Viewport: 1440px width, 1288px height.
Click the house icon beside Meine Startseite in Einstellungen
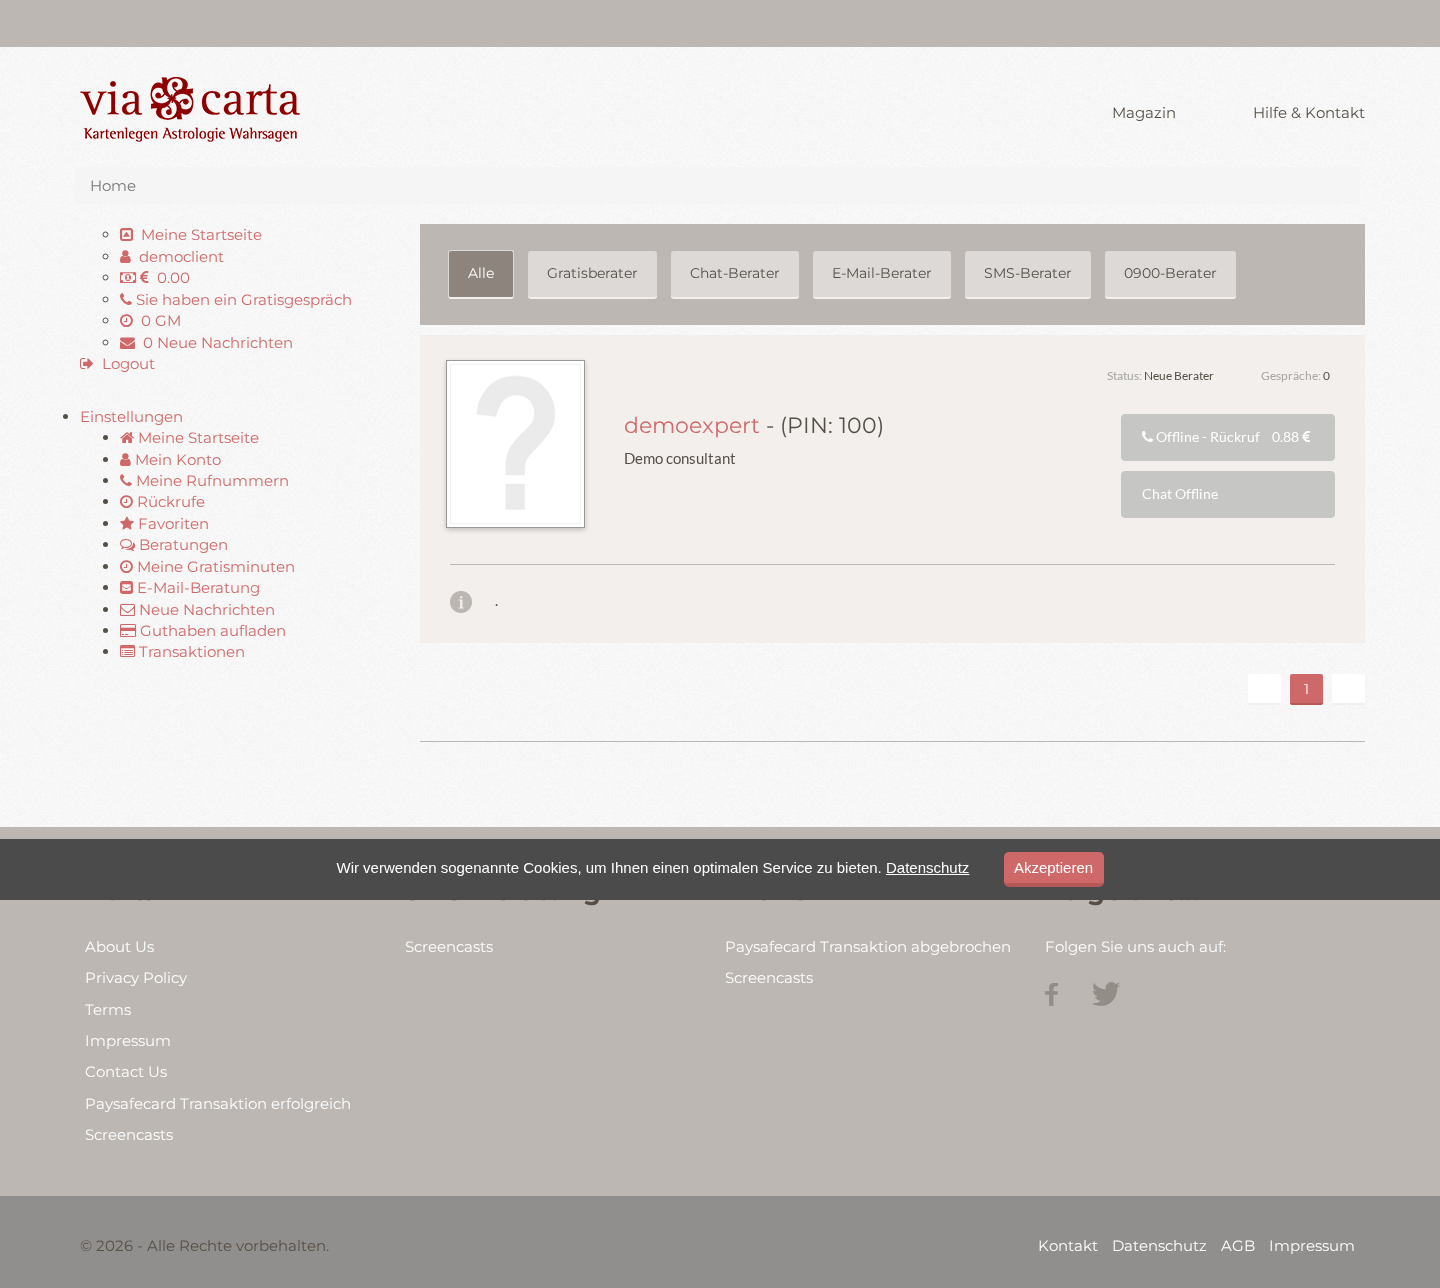click(x=127, y=438)
